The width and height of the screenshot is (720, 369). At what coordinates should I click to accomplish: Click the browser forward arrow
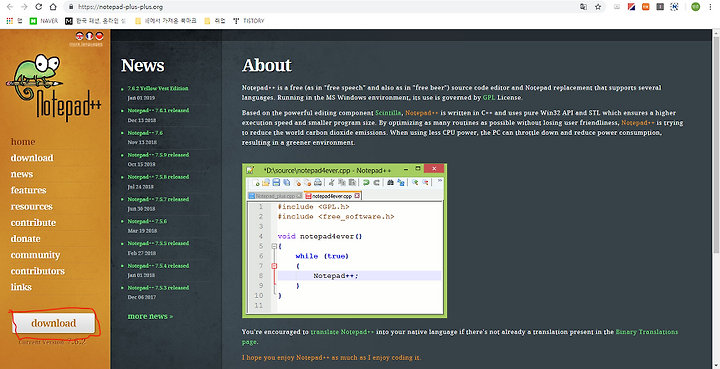pyautogui.click(x=24, y=7)
